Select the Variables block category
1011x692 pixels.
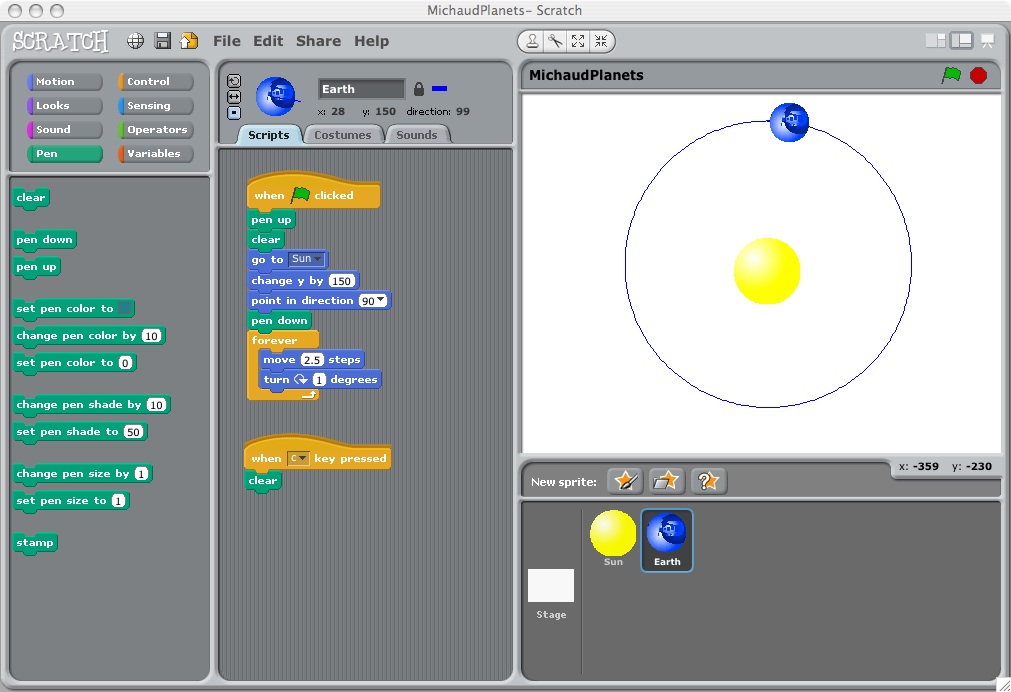click(x=155, y=153)
